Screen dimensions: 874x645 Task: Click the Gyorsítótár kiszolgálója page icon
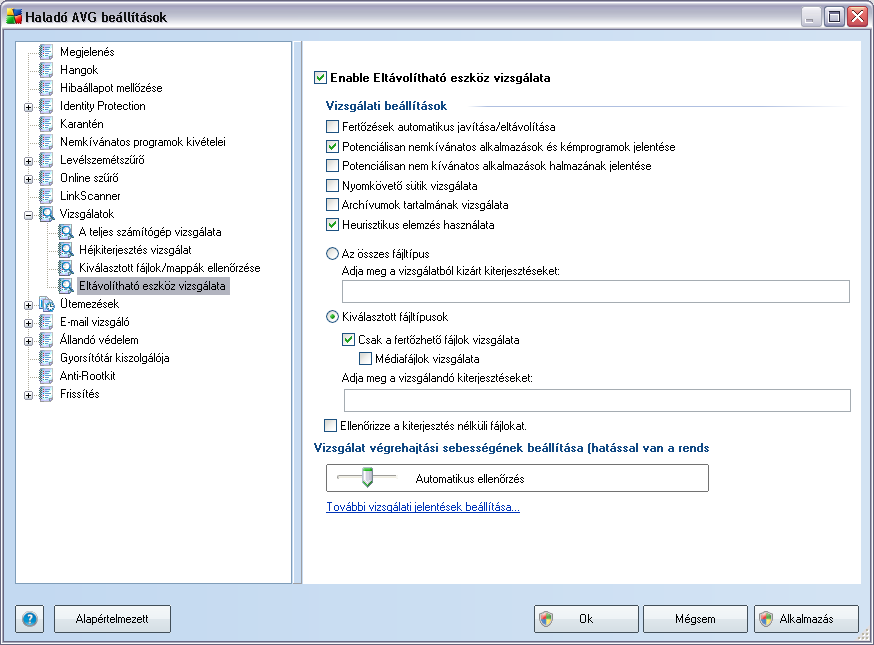click(x=46, y=358)
